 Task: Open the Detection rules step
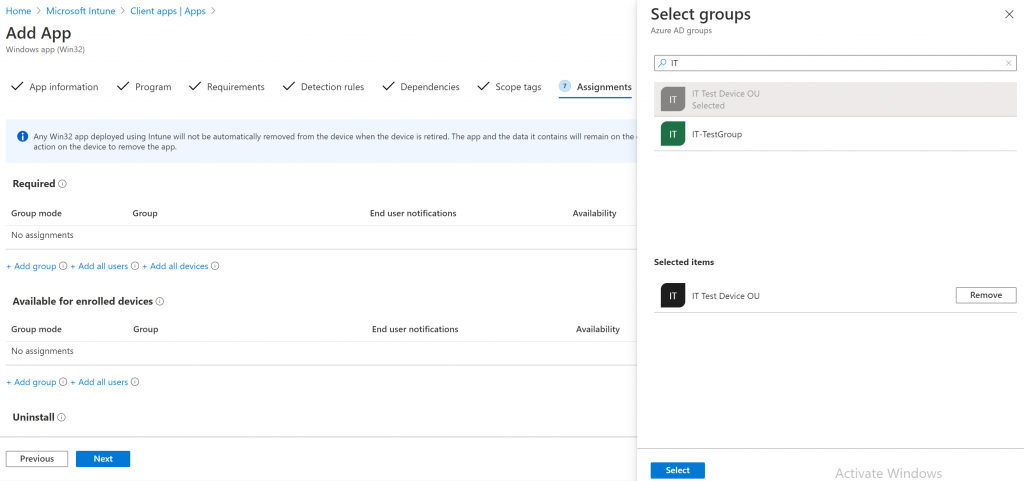coord(323,87)
